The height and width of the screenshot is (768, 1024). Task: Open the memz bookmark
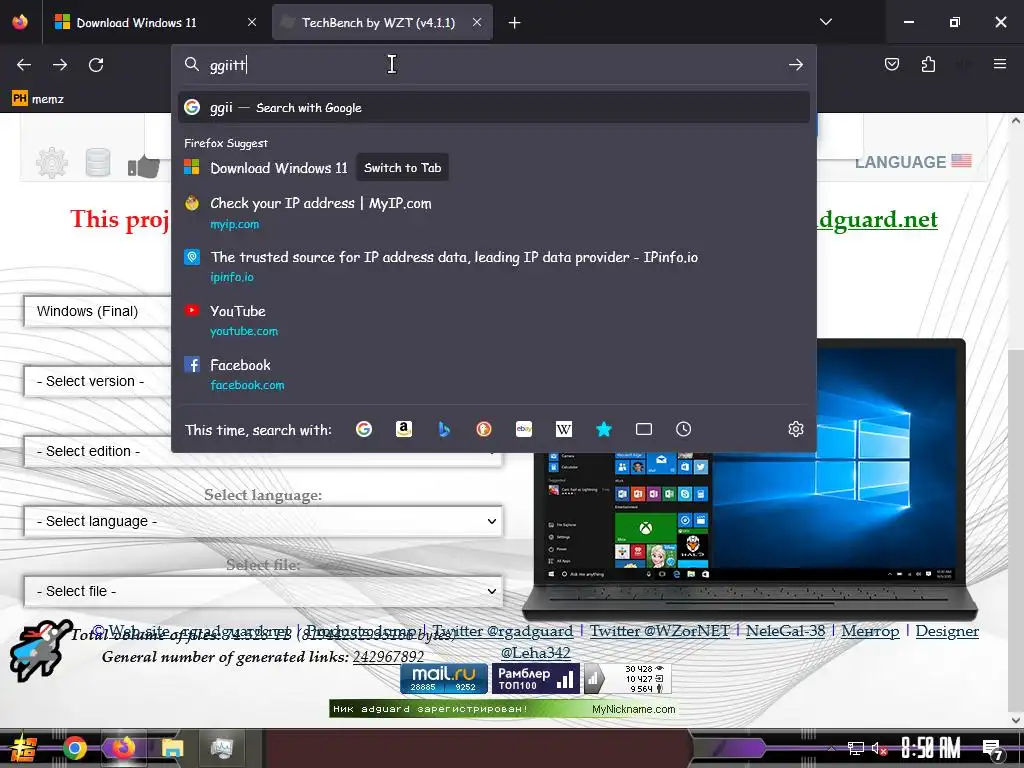(x=38, y=99)
